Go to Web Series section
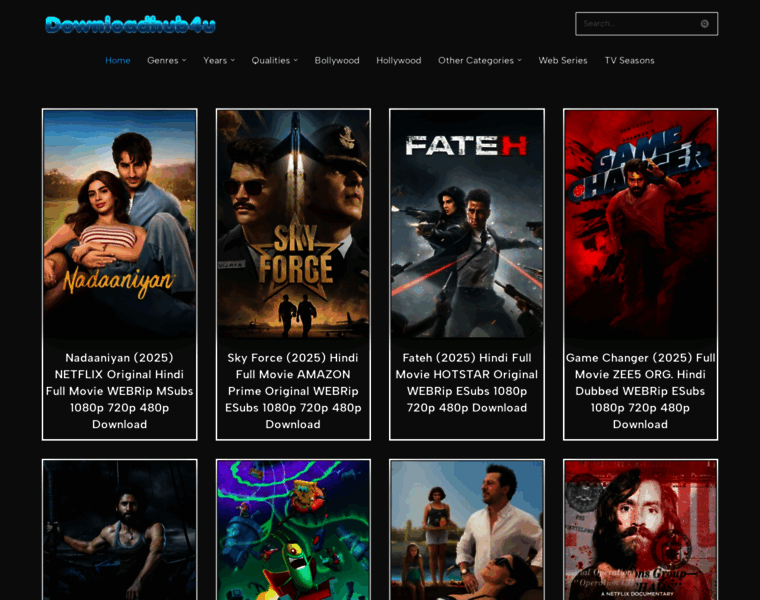Viewport: 760px width, 600px height. coord(563,61)
